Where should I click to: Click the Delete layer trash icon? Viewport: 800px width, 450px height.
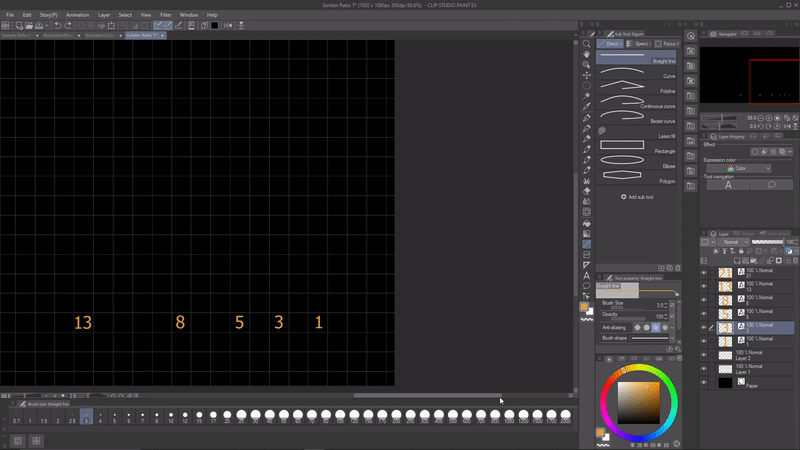click(795, 261)
